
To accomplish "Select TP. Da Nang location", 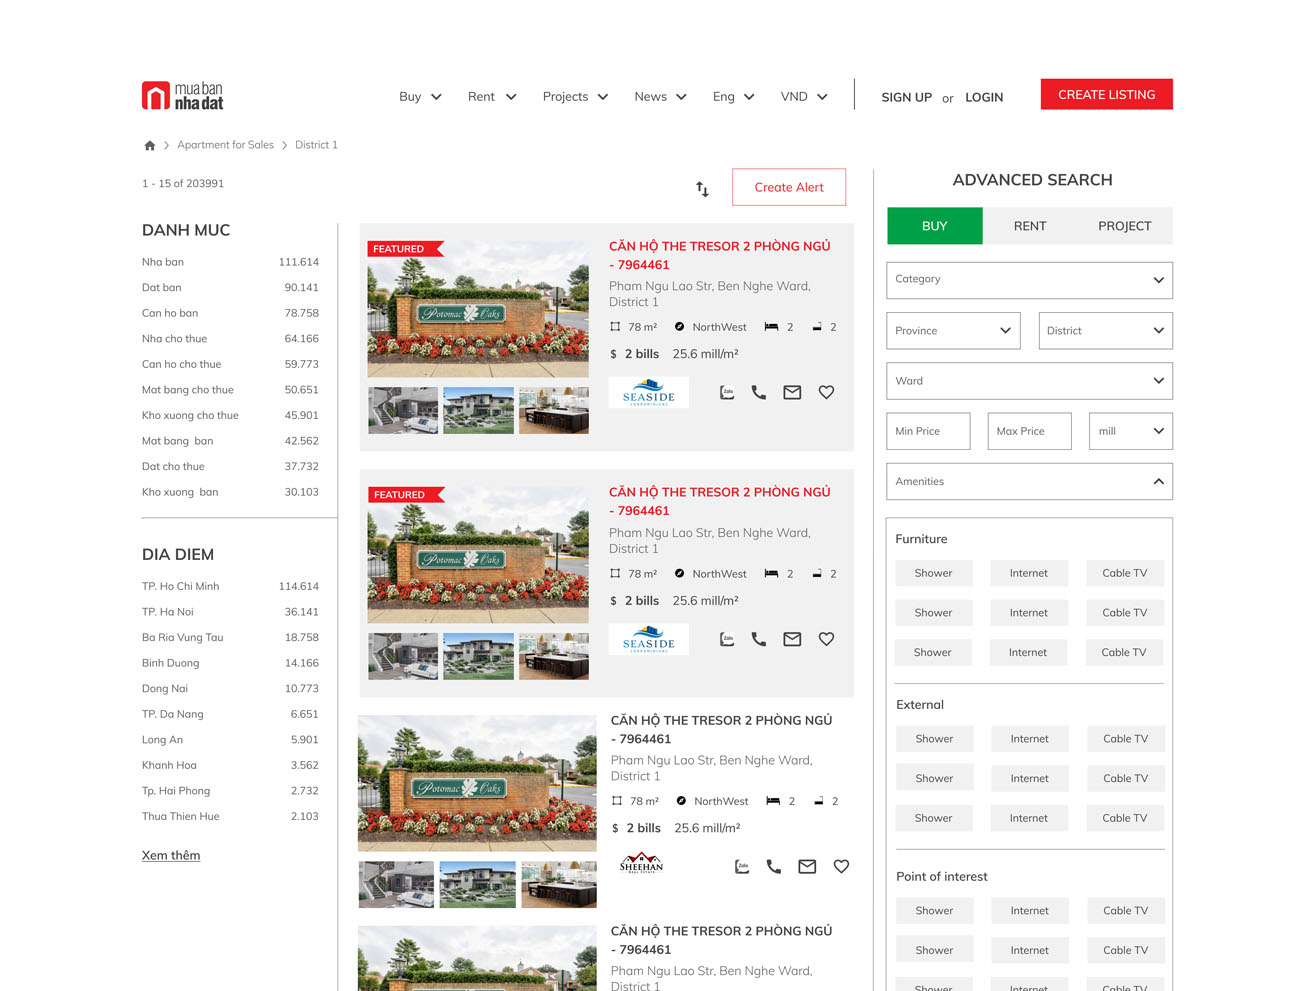I will (230, 714).
